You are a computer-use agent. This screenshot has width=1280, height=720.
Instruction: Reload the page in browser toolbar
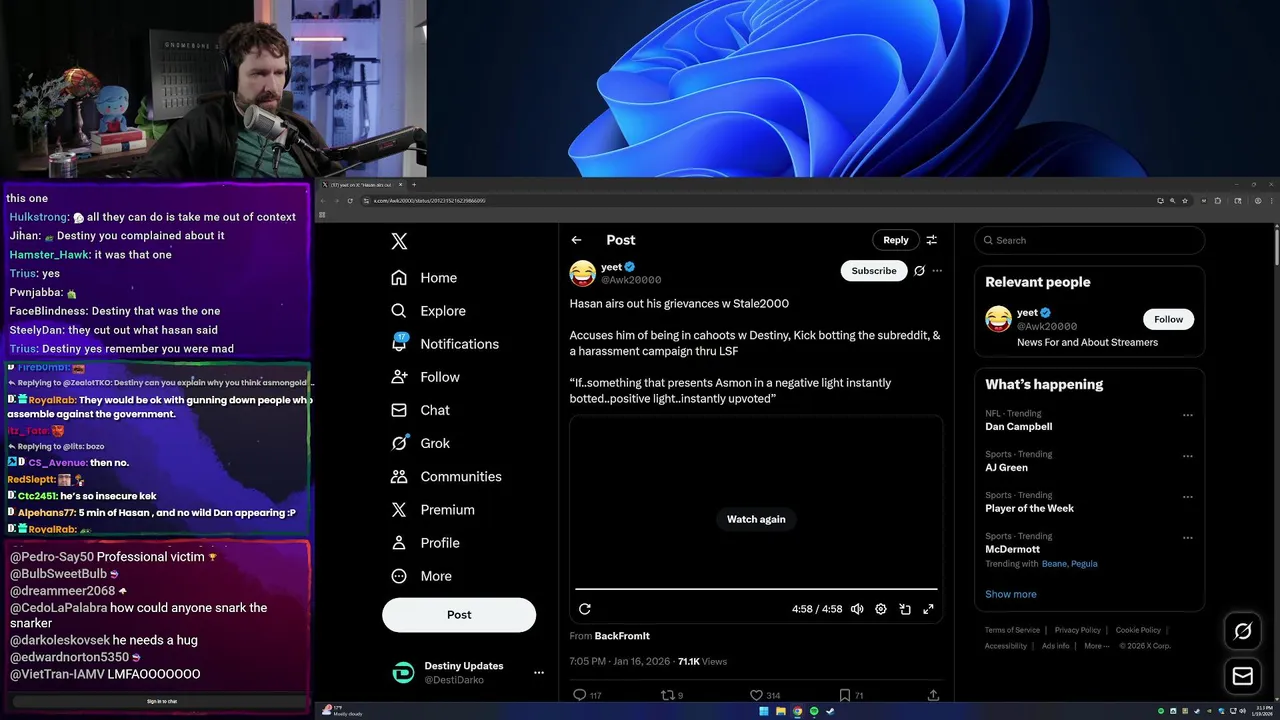click(x=350, y=201)
